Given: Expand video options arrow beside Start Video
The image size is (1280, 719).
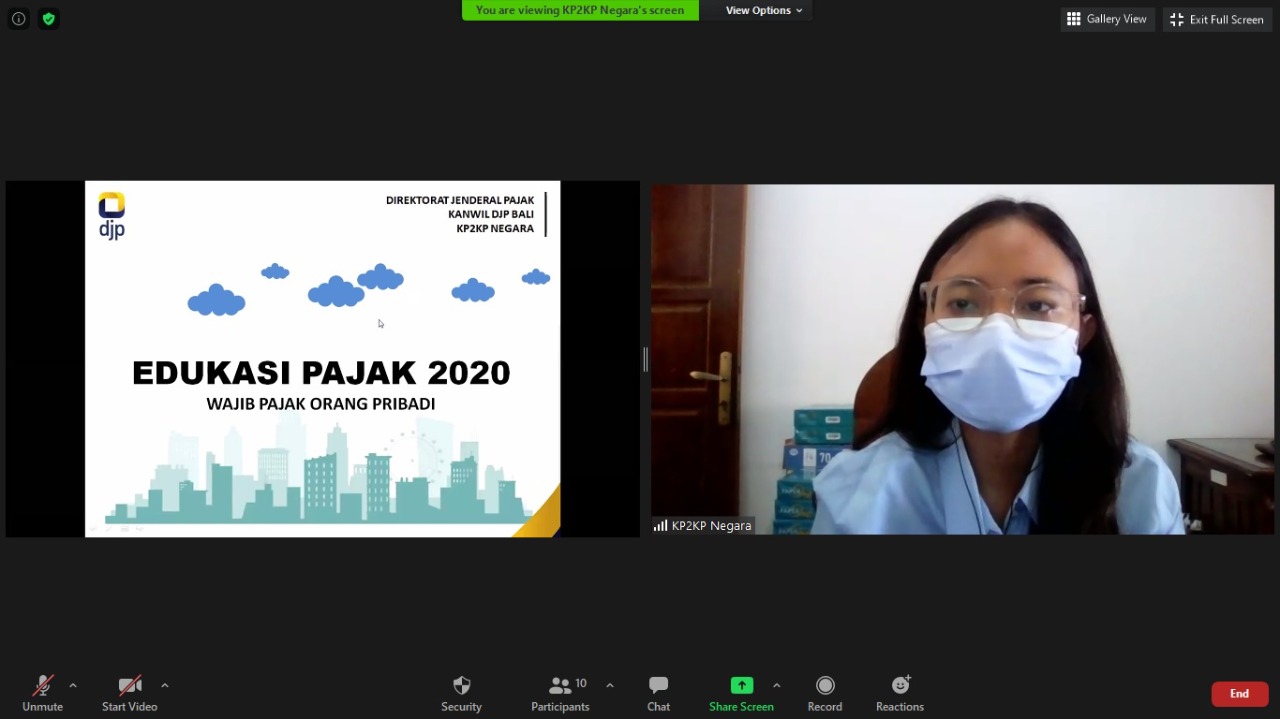Looking at the screenshot, I should coord(164,686).
